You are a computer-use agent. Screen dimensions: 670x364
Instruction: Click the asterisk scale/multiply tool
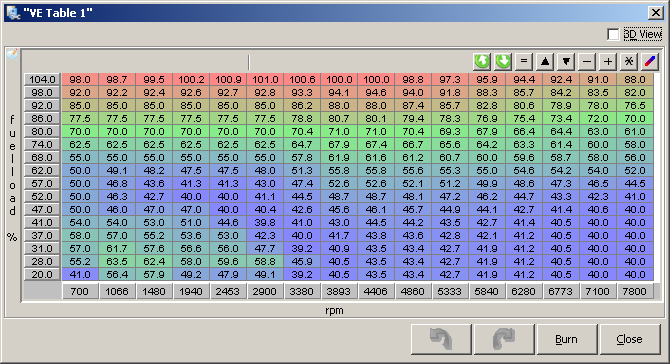[x=629, y=62]
